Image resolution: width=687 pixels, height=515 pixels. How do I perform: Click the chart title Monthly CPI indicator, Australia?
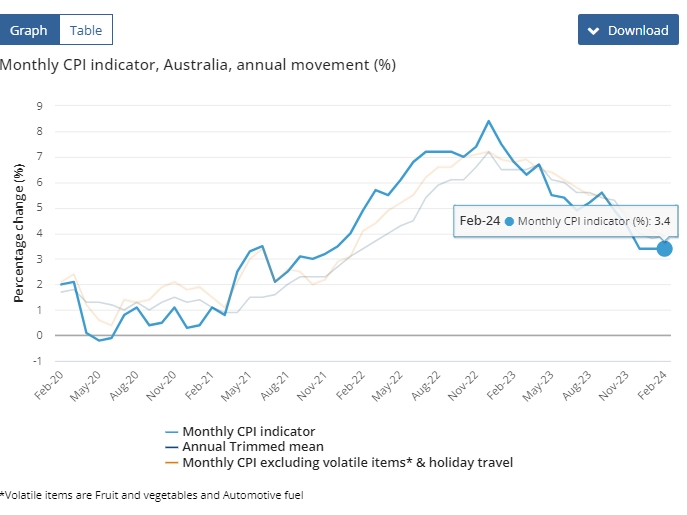click(x=198, y=65)
